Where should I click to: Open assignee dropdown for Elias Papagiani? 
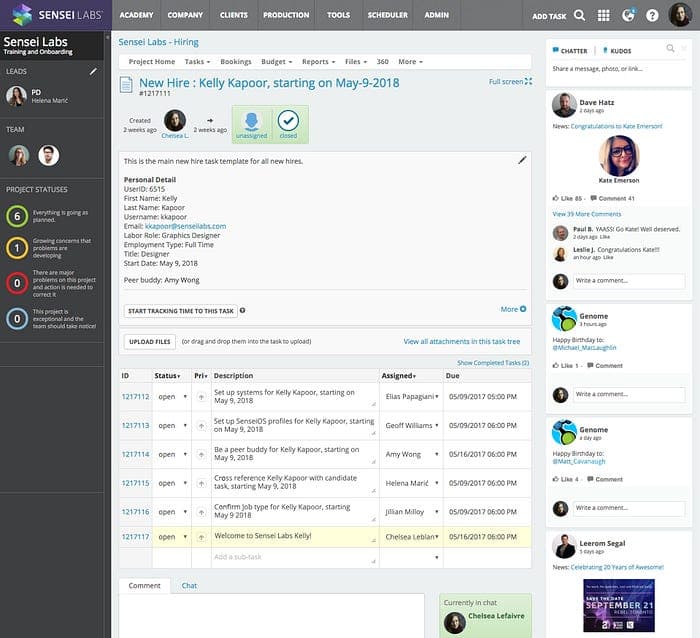coord(437,396)
